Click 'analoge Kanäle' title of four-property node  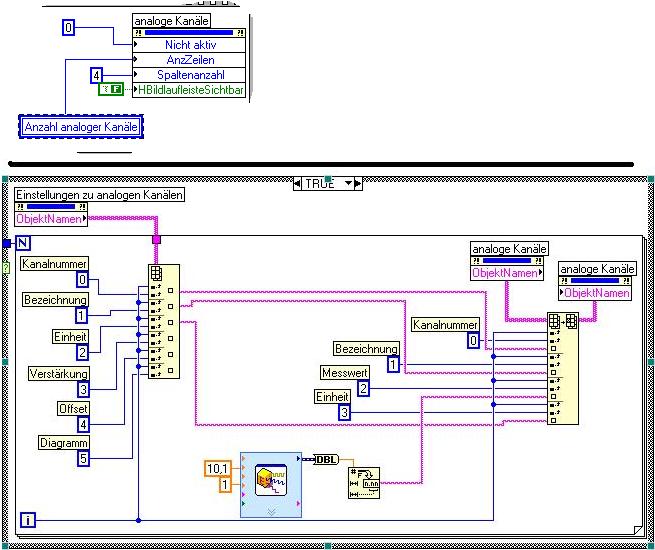(x=171, y=20)
